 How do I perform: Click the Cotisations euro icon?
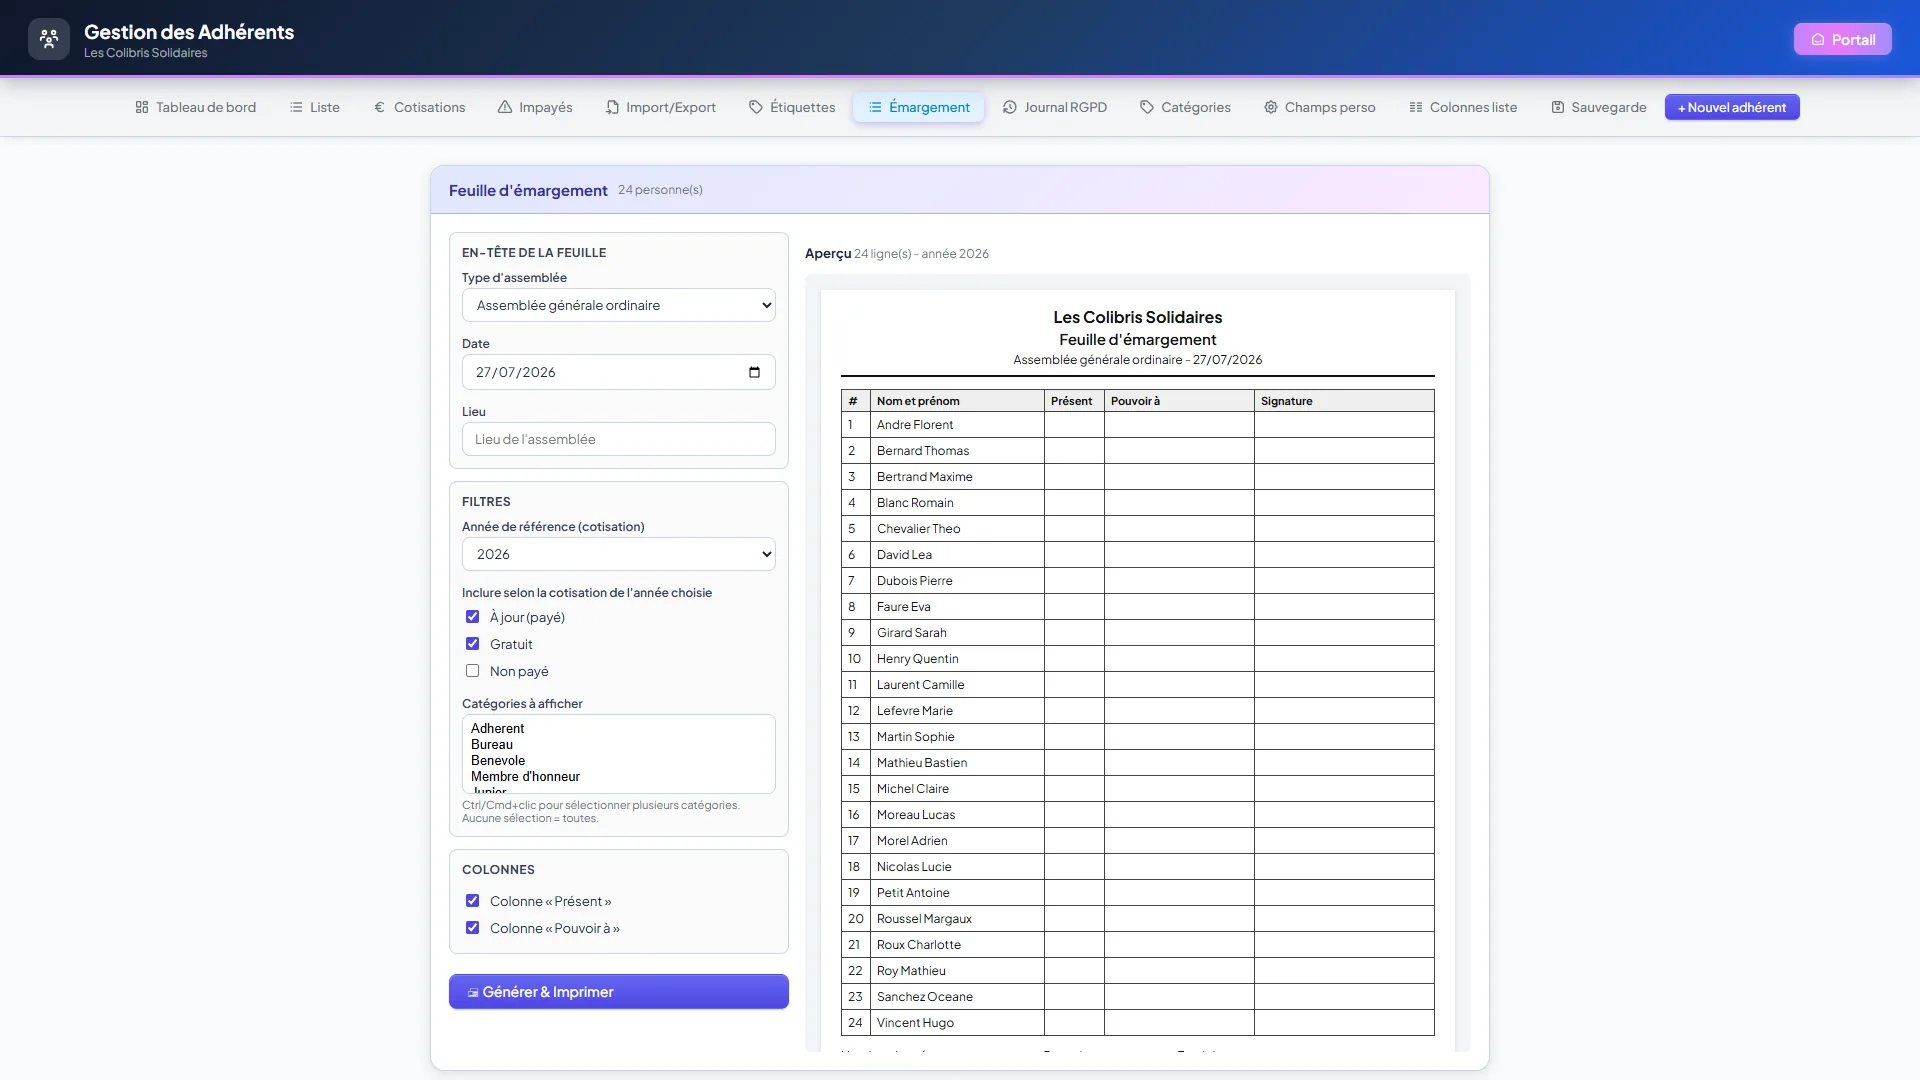[x=379, y=107]
